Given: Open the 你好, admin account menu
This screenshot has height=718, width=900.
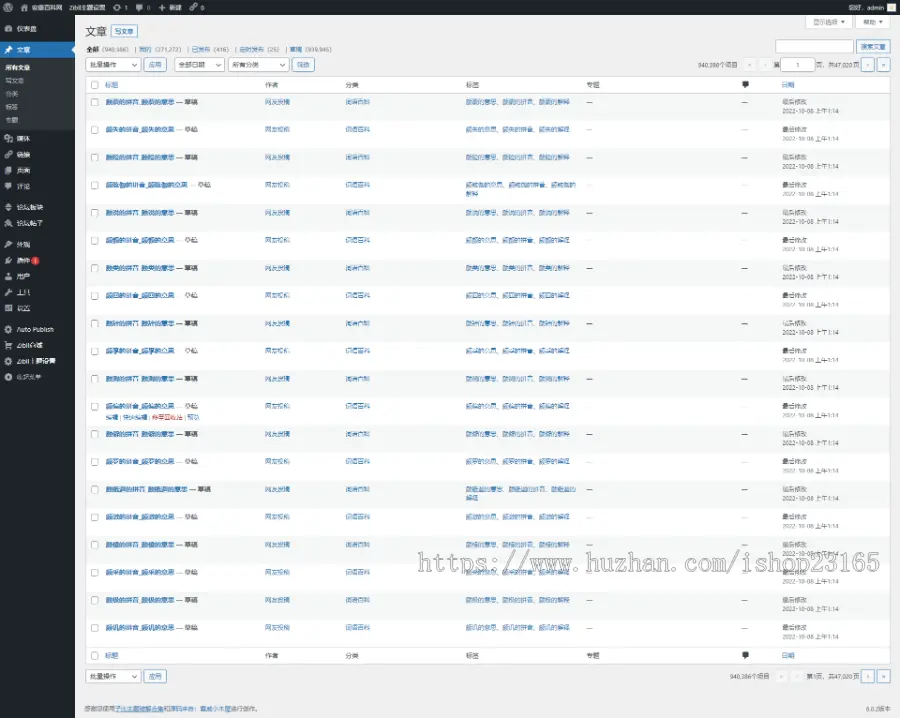Looking at the screenshot, I should click(x=872, y=7).
